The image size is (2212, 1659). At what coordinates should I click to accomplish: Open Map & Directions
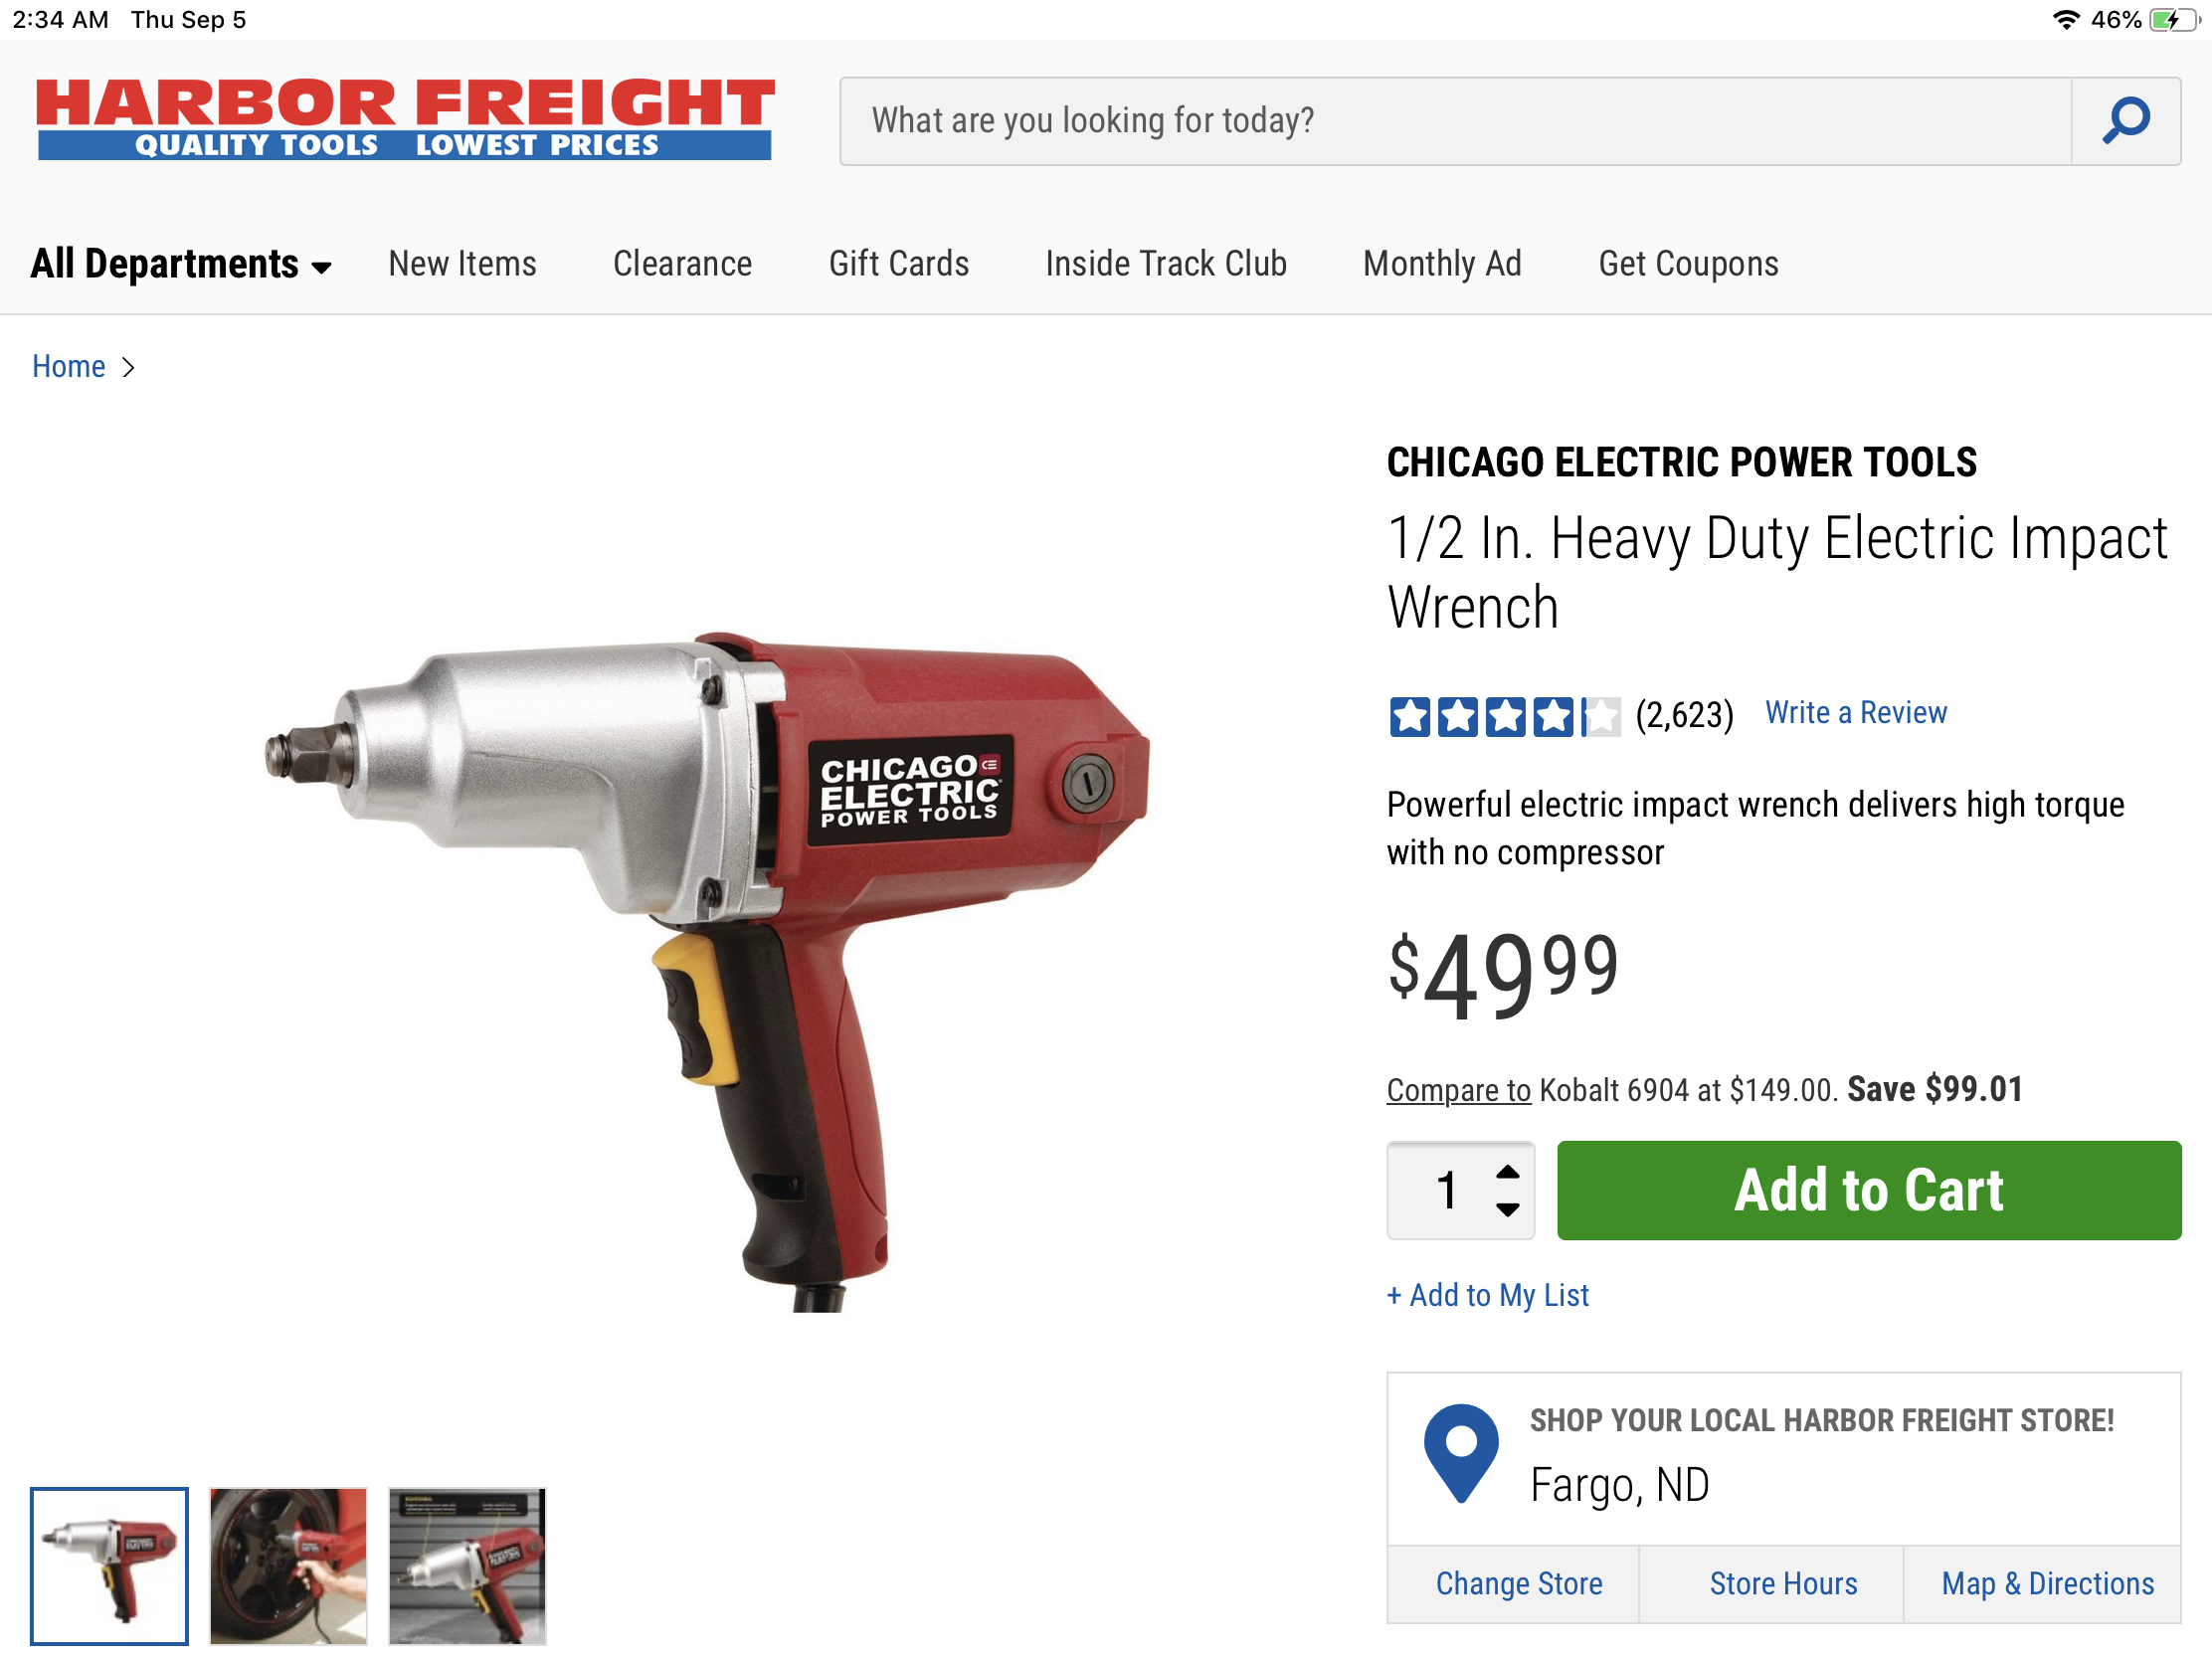point(2047,1584)
